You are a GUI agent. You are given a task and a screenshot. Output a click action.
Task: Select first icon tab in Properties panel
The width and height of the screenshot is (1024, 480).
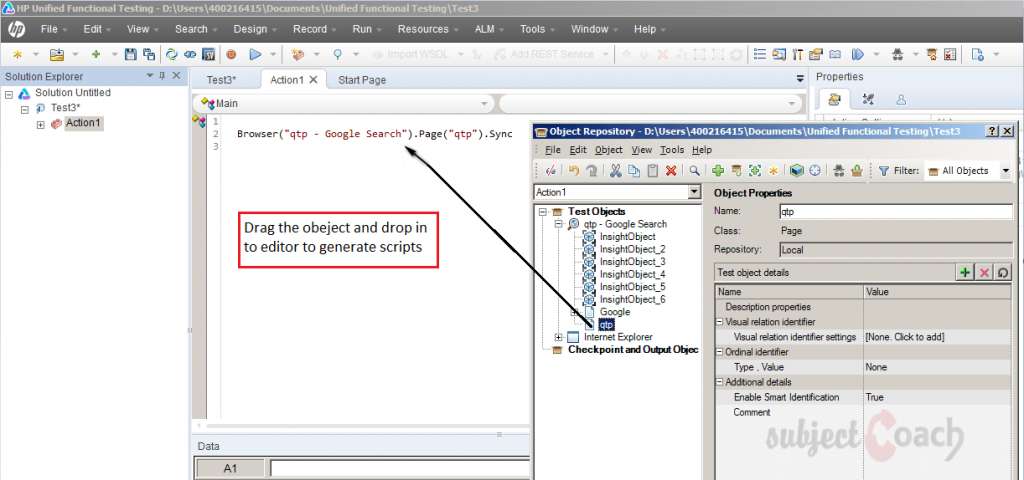click(834, 99)
